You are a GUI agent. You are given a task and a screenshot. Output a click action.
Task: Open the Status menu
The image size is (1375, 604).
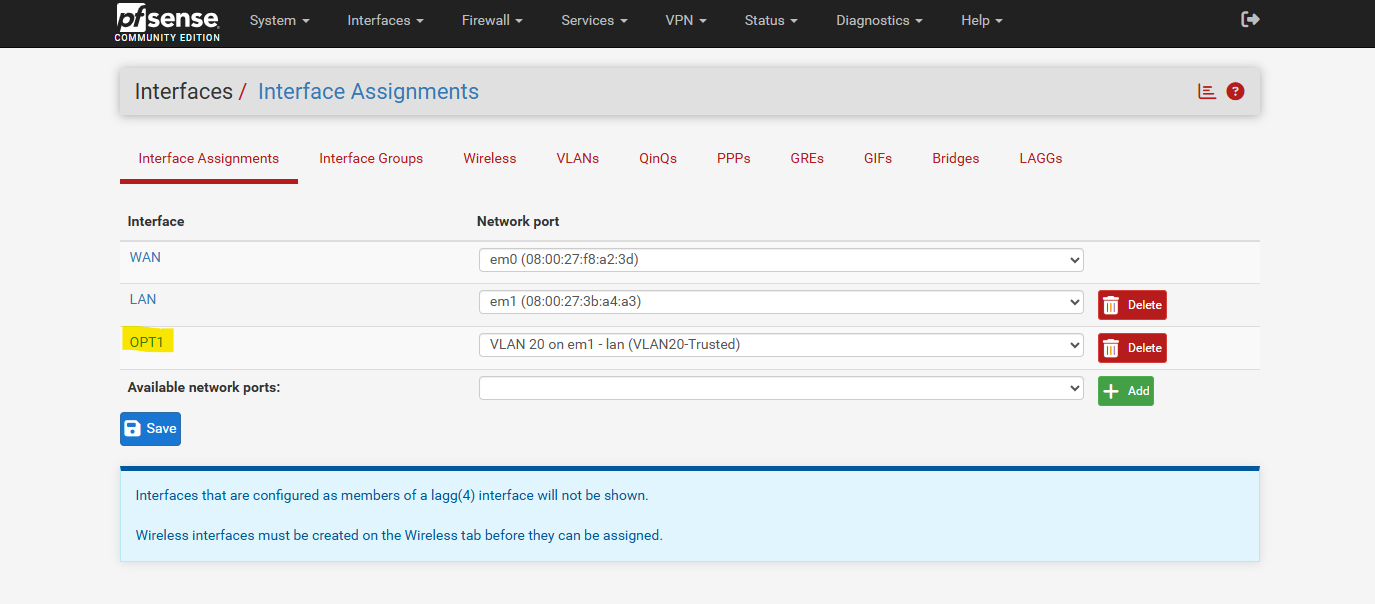[x=771, y=20]
